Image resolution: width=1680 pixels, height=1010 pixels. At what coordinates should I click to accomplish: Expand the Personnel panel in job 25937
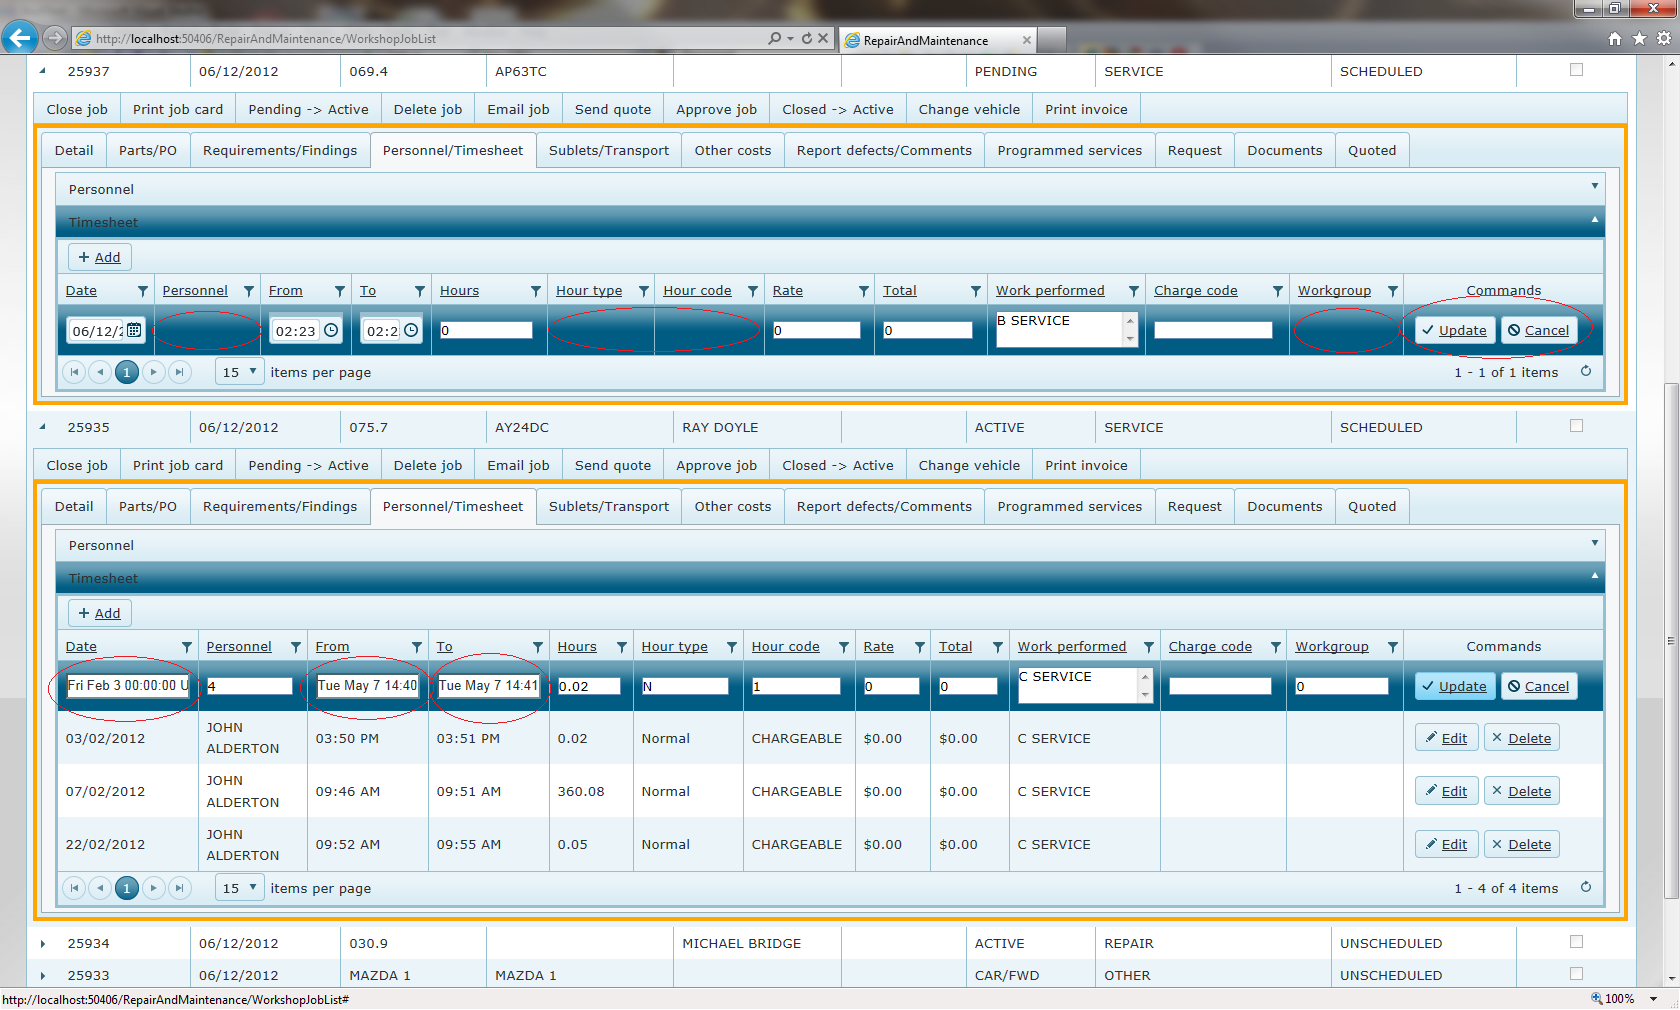[x=1595, y=186]
